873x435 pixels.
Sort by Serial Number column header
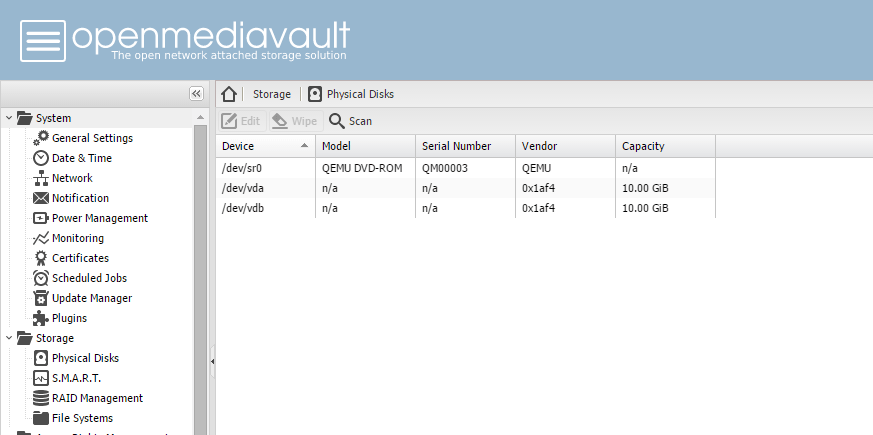[x=465, y=146]
